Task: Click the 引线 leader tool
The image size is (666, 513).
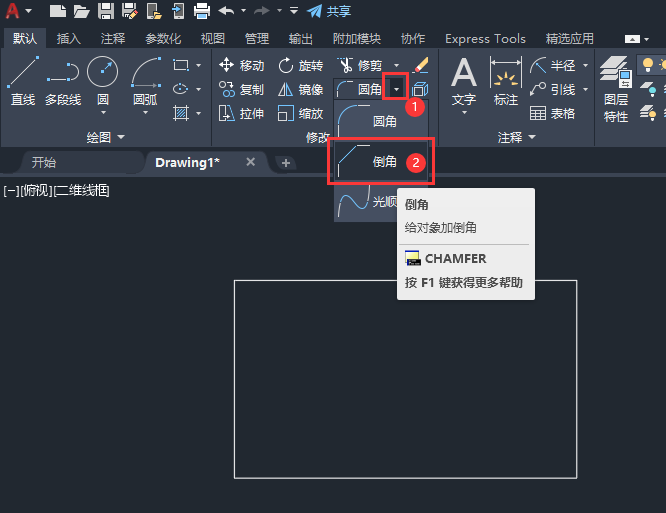Action: (x=553, y=90)
